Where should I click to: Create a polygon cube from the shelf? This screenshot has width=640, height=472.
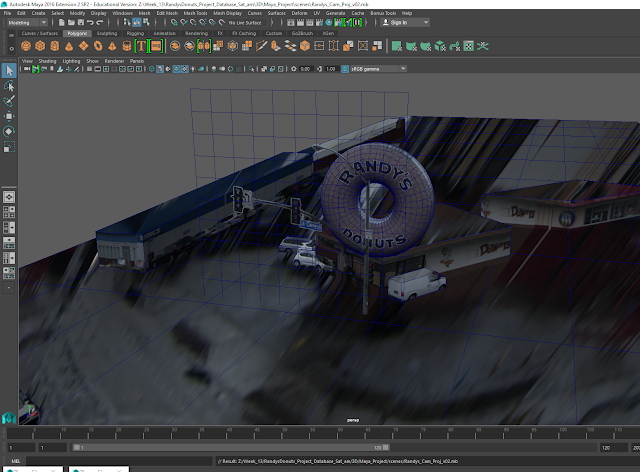point(40,46)
